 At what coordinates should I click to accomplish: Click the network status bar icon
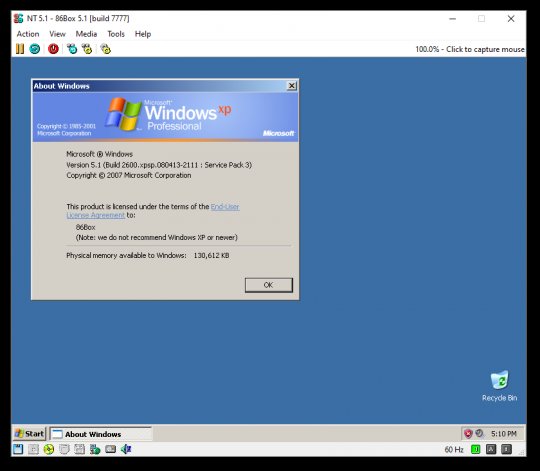(x=95, y=449)
